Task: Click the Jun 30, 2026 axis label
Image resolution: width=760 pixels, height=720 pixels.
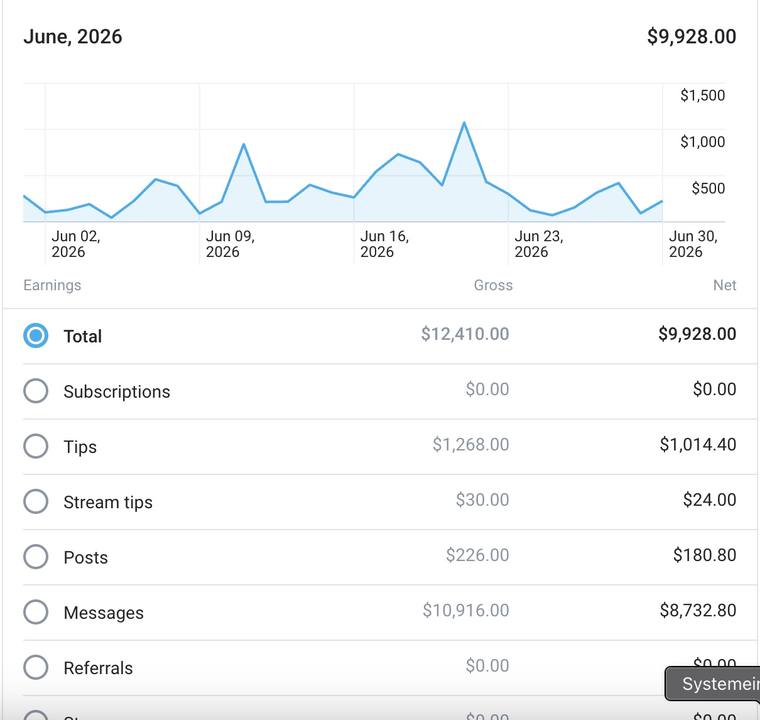Action: click(693, 244)
